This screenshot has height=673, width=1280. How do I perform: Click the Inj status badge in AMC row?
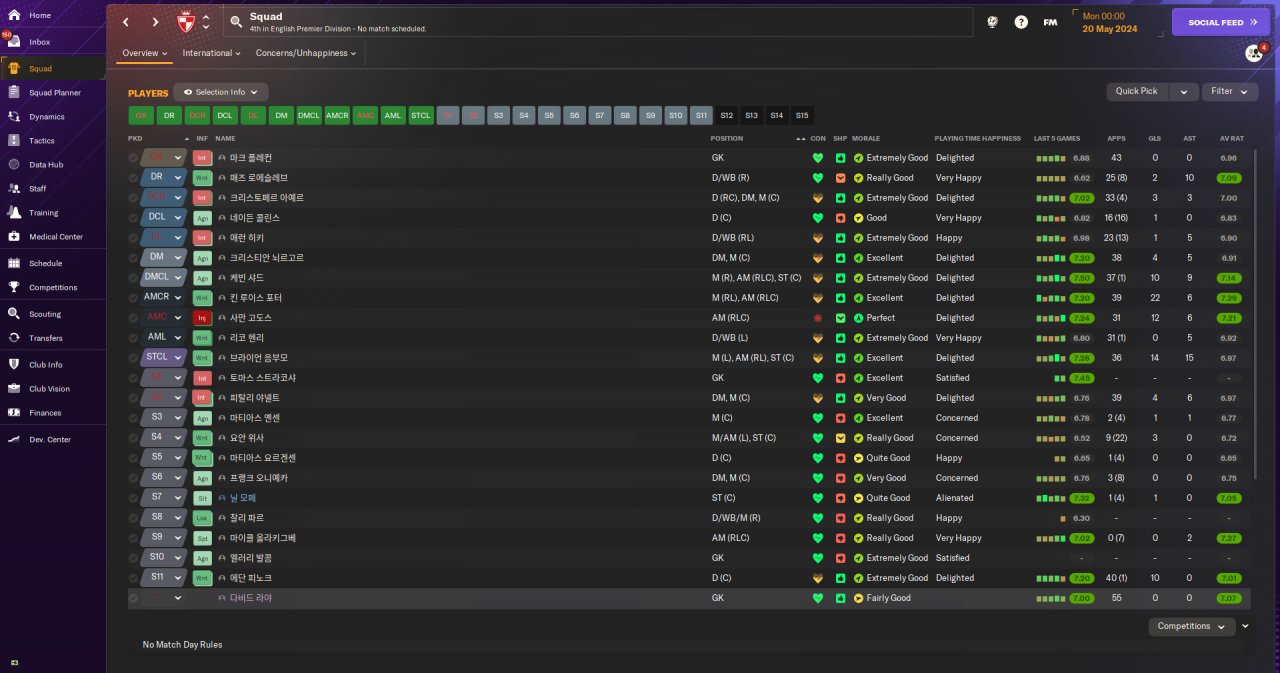[202, 318]
